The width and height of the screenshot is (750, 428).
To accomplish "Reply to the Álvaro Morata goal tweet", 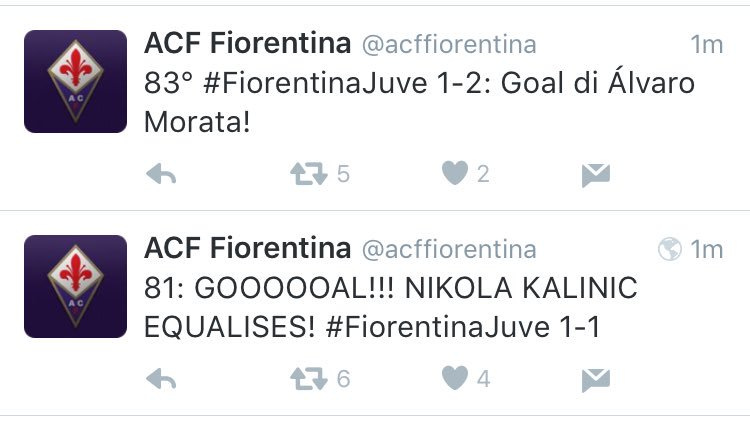I will [161, 174].
